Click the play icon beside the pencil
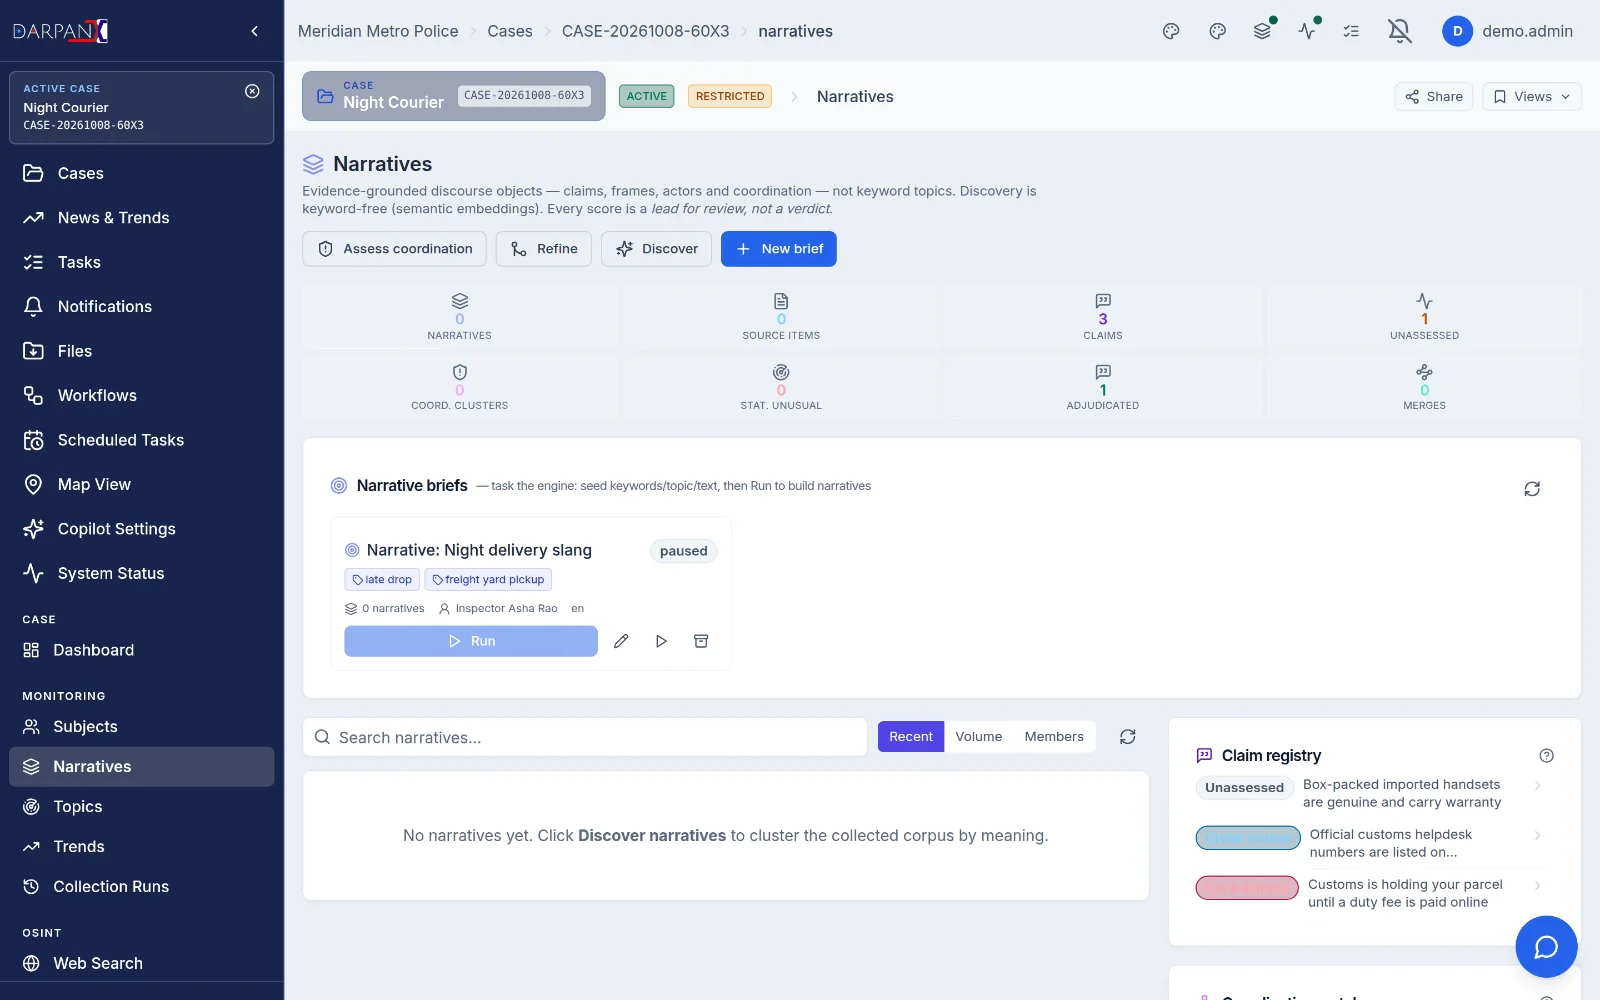 tap(661, 641)
